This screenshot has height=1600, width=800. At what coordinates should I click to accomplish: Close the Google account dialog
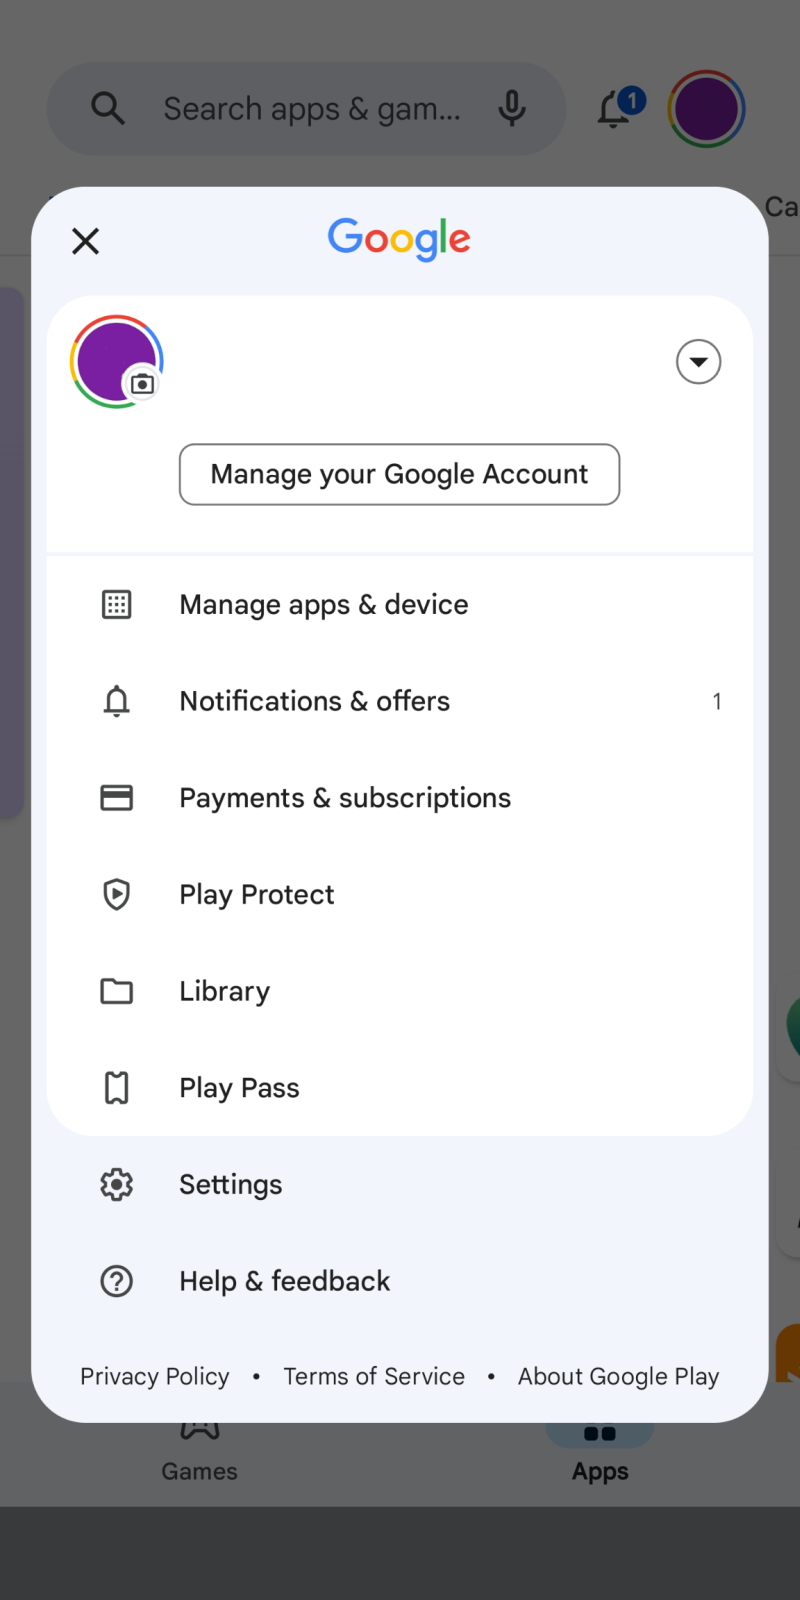click(x=86, y=241)
